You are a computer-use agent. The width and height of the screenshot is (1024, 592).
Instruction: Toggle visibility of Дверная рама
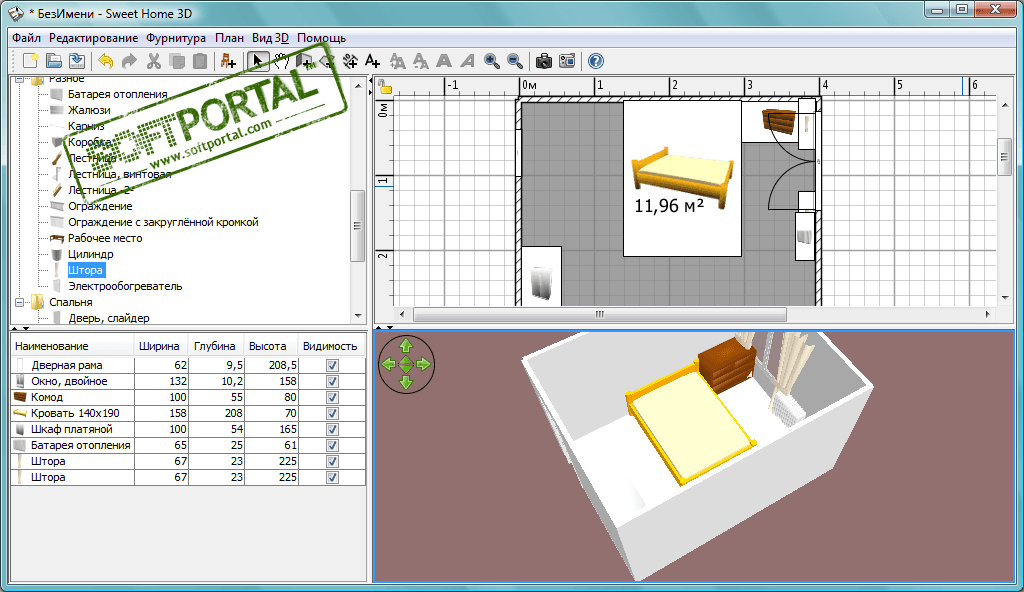332,365
